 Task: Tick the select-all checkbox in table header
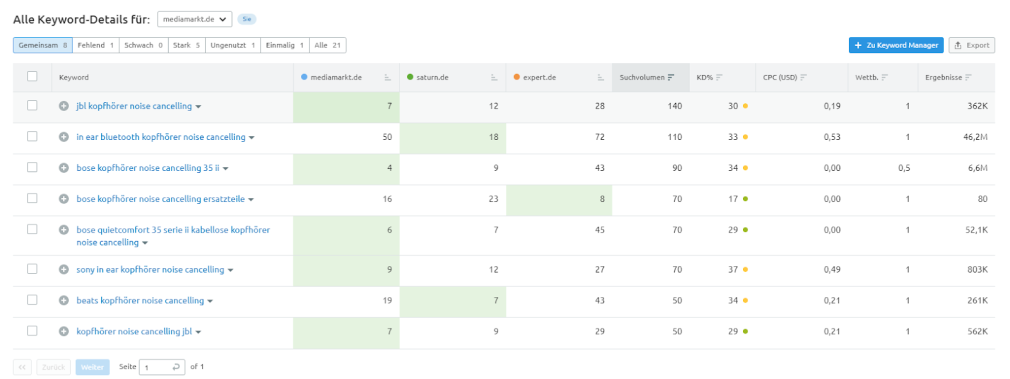[x=32, y=77]
